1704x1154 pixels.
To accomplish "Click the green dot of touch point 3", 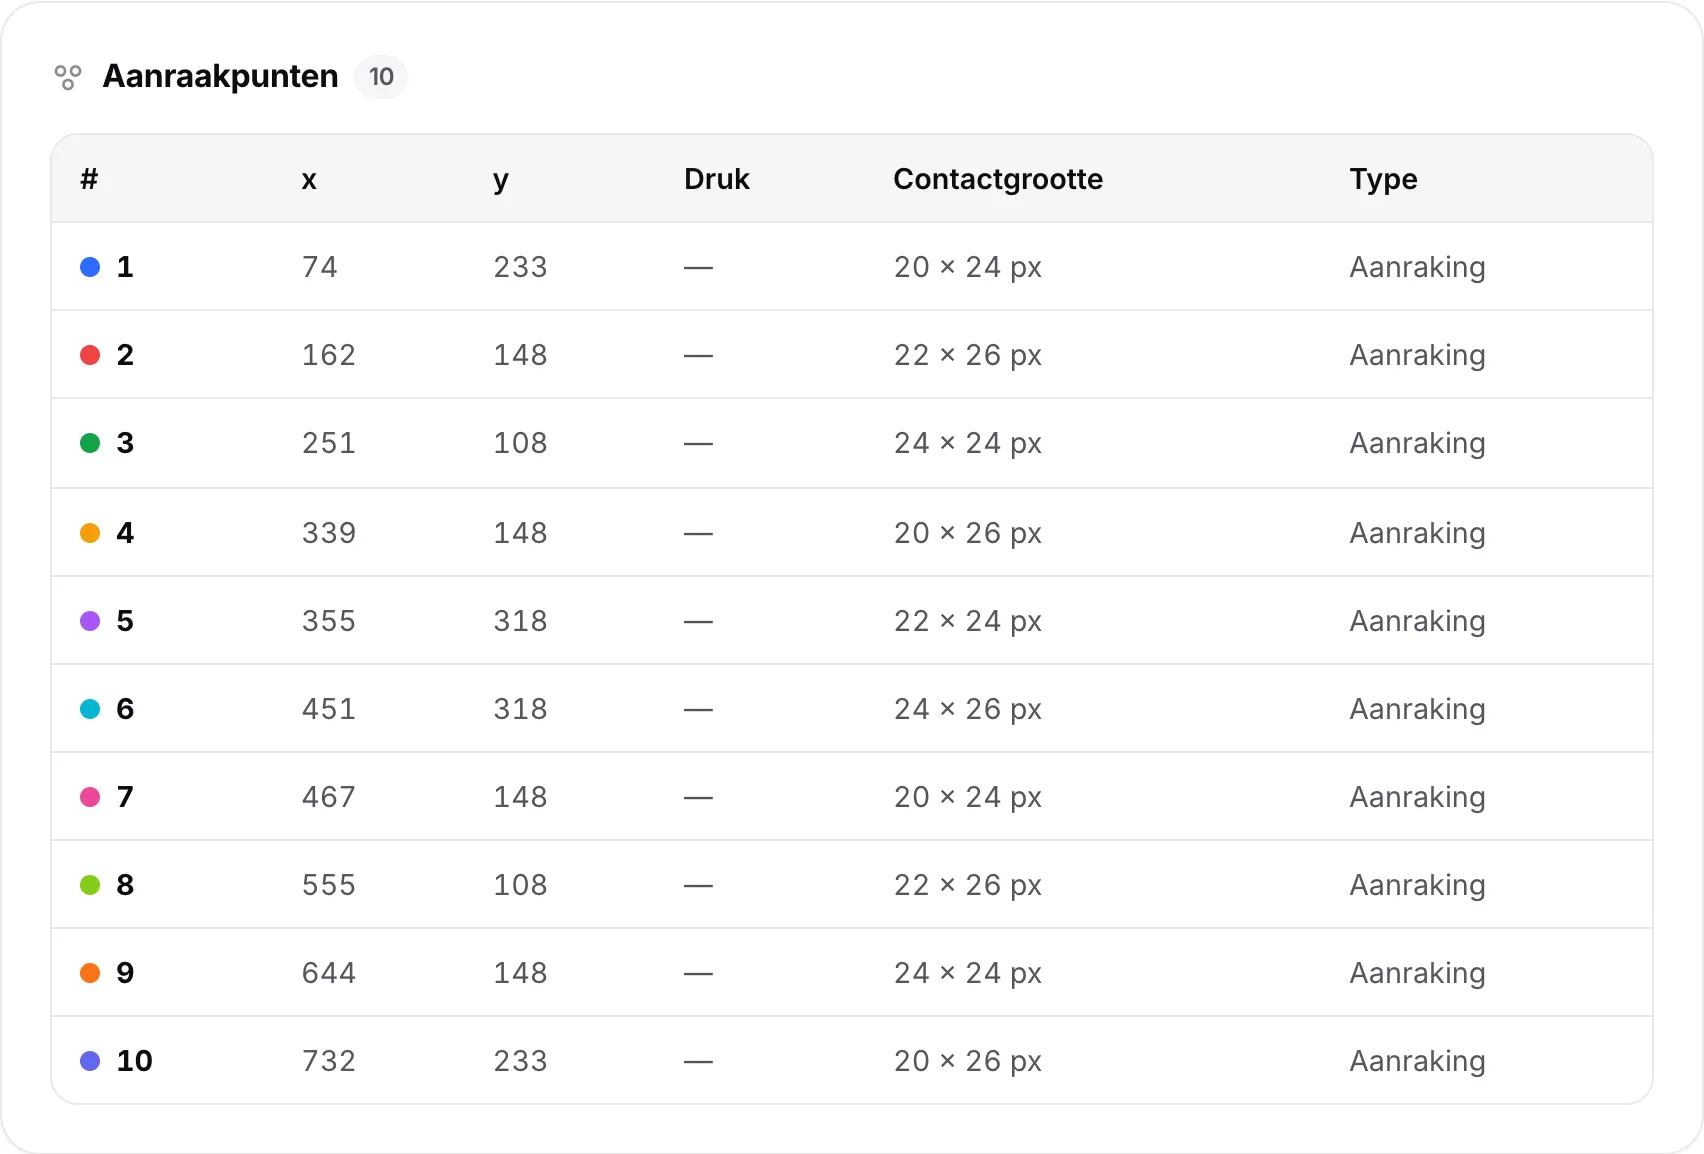I will click(90, 443).
